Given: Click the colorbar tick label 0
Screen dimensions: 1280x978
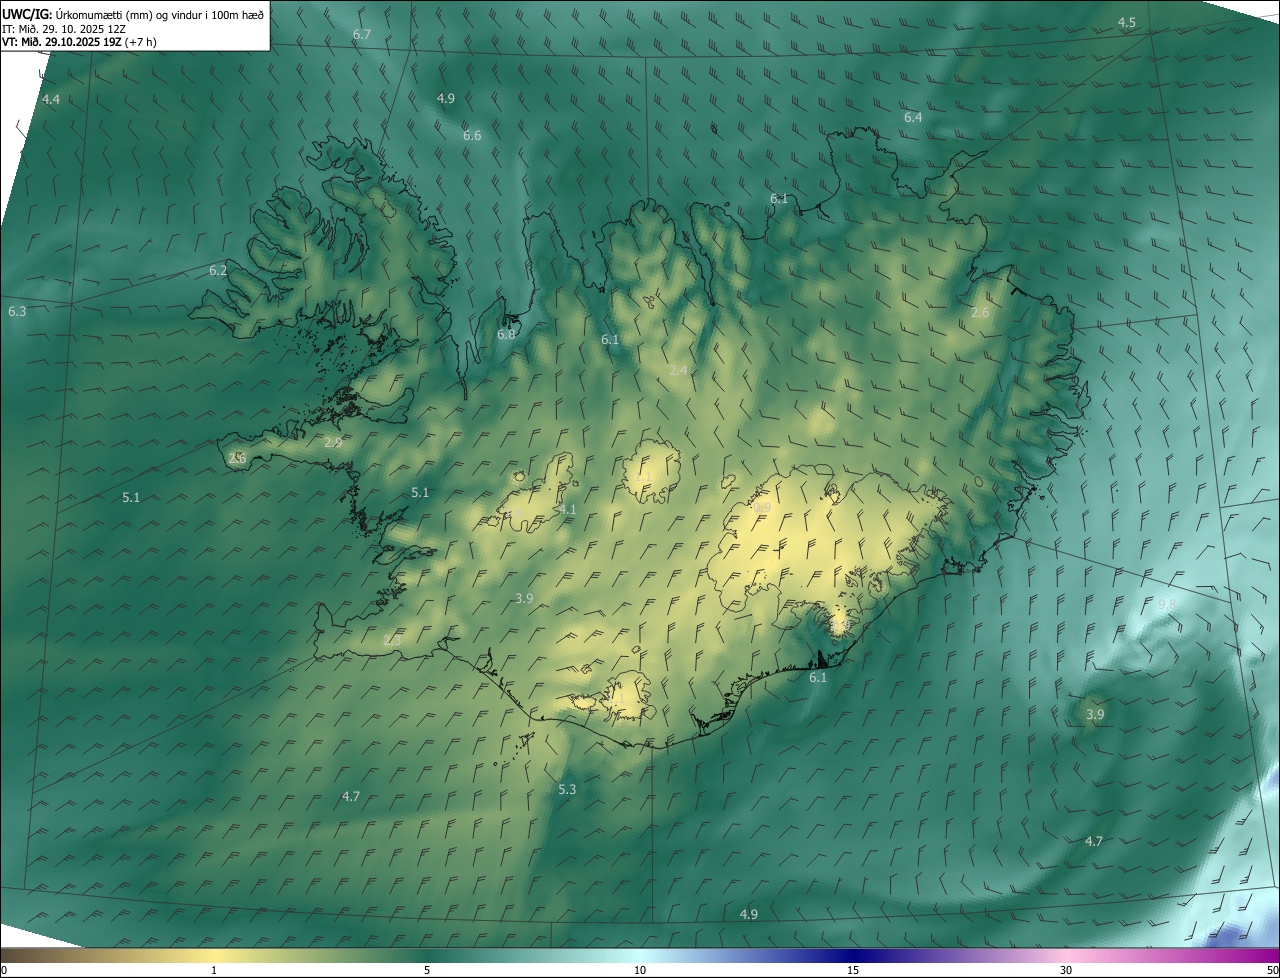Looking at the screenshot, I should click(x=4, y=970).
